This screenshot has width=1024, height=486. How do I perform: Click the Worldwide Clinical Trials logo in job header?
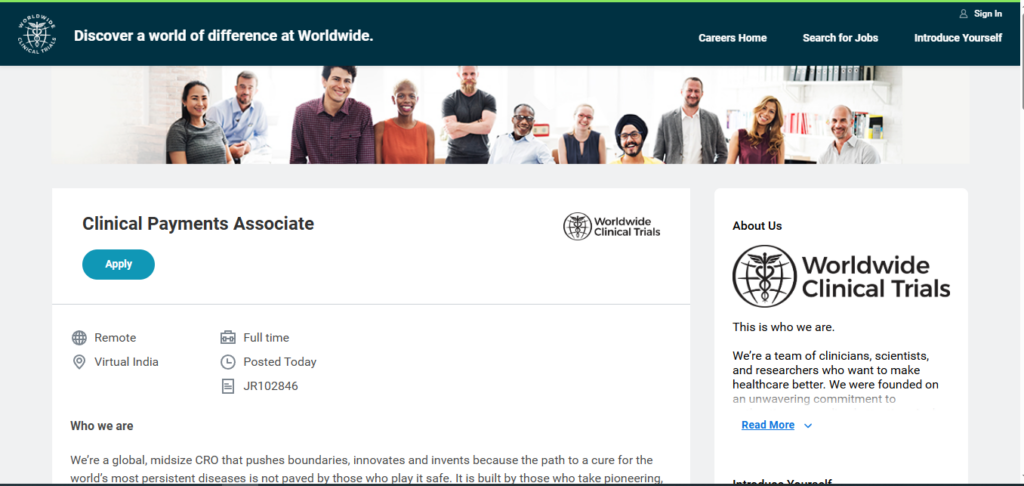pos(611,226)
